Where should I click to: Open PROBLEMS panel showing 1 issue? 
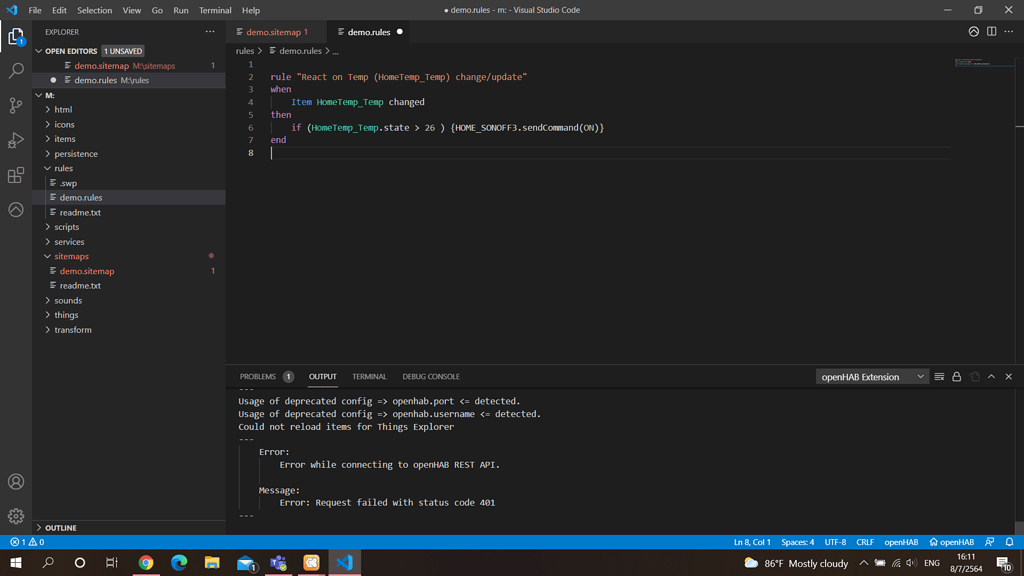[260, 376]
